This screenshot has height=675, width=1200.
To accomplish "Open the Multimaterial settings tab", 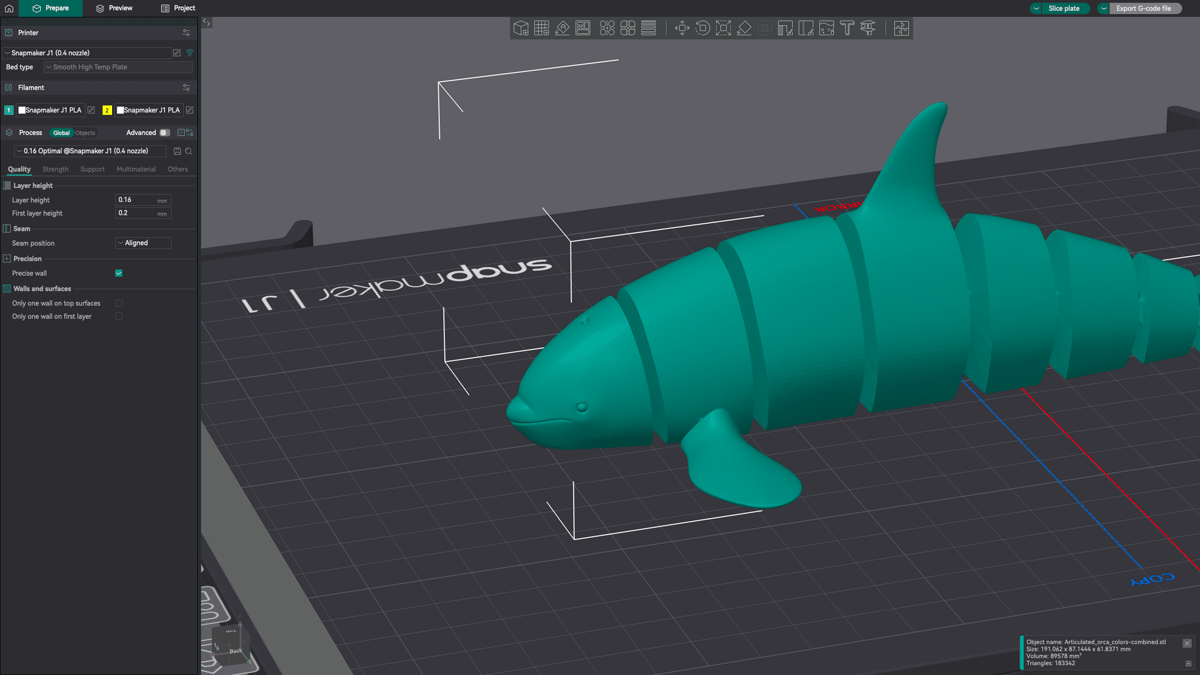I will click(x=136, y=169).
